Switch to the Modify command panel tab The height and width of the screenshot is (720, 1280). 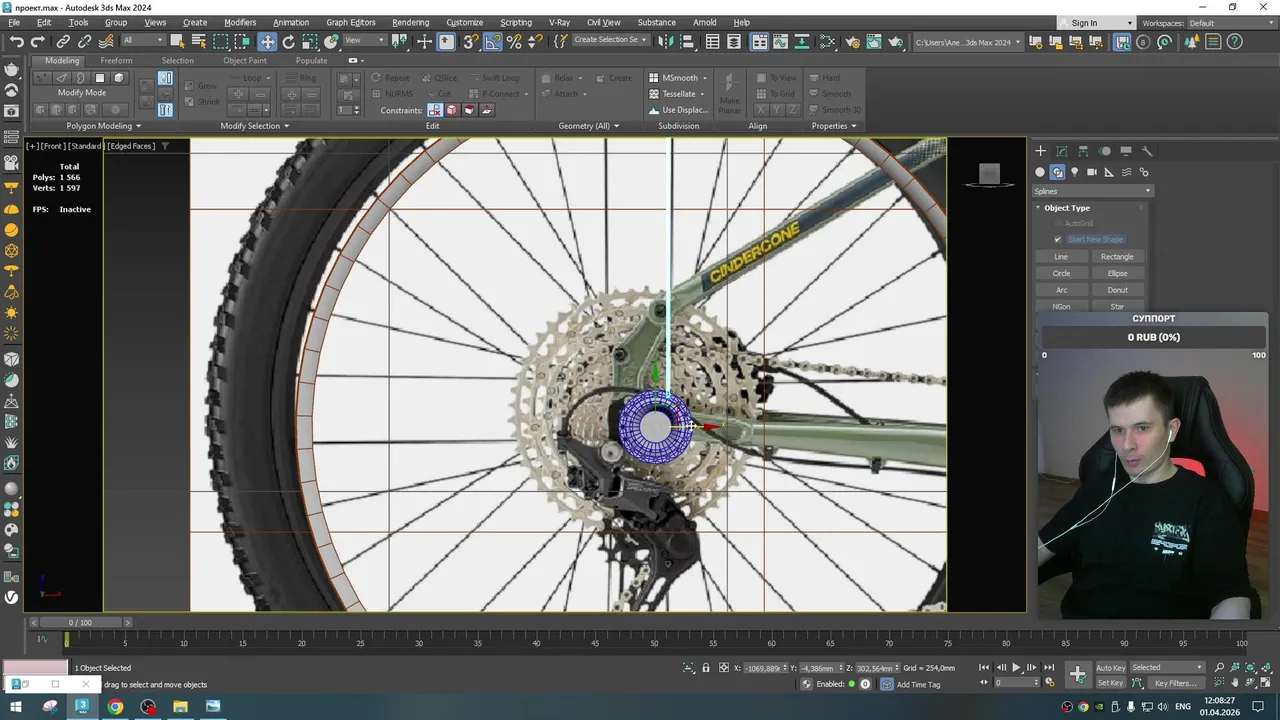(x=1062, y=151)
